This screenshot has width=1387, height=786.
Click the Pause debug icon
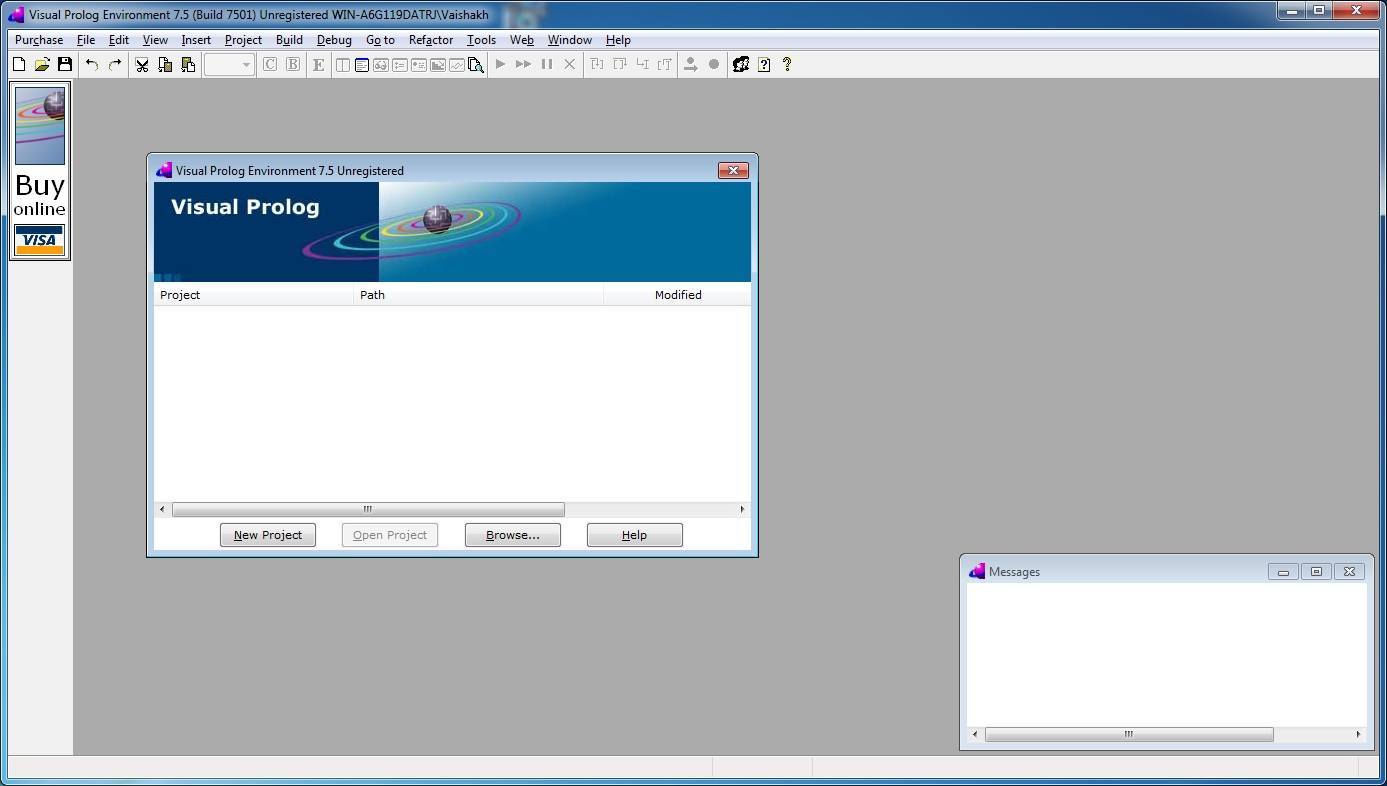[x=547, y=64]
